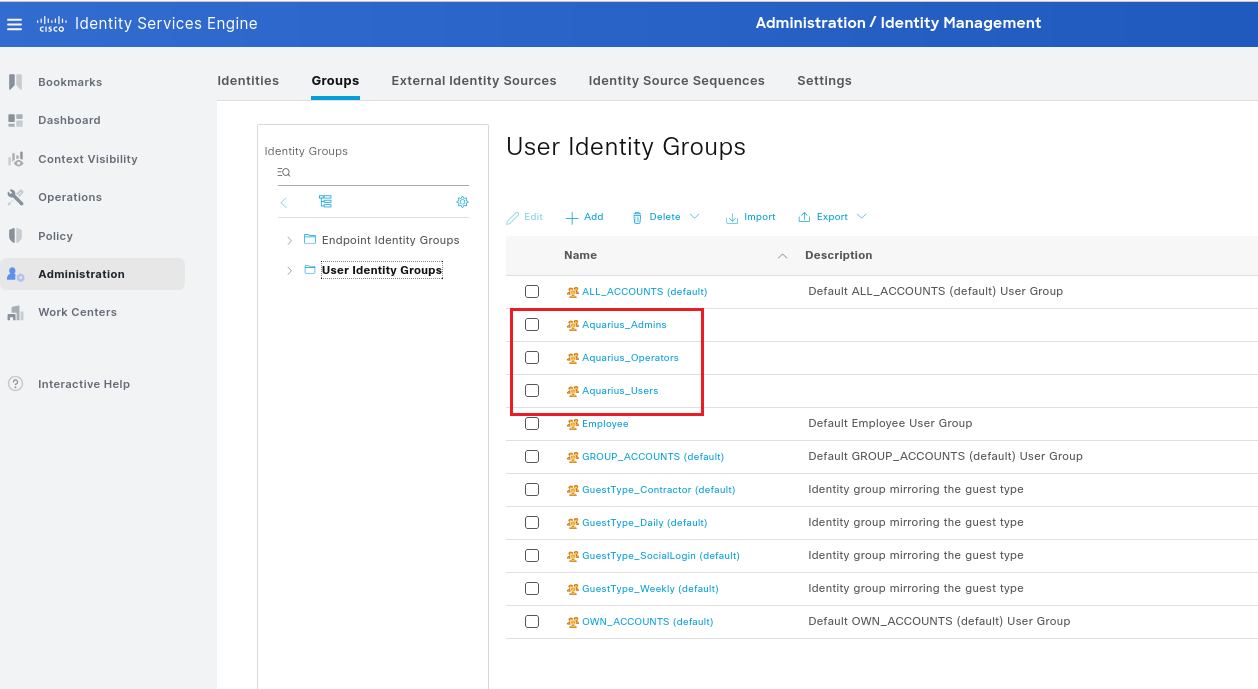The image size is (1258, 689).
Task: Select the Endpoint Identity Groups tree label
Action: coord(391,240)
